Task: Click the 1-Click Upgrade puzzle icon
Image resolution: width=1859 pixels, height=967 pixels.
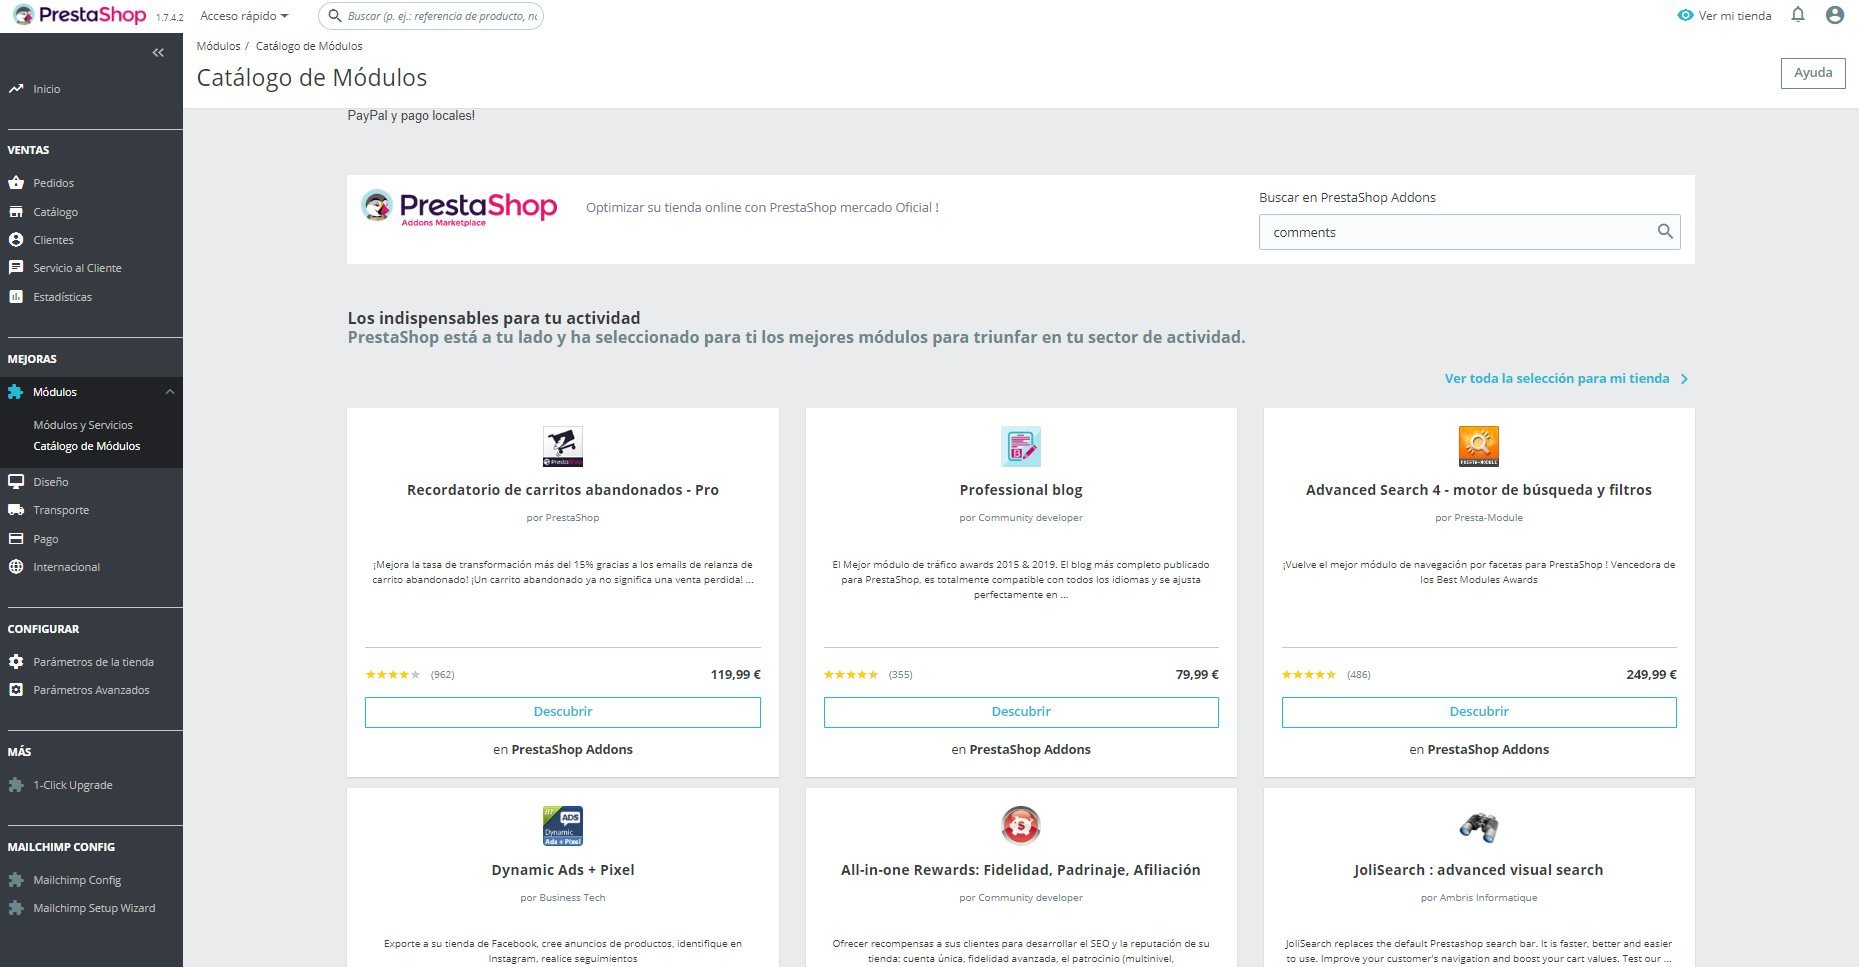Action: (x=16, y=785)
